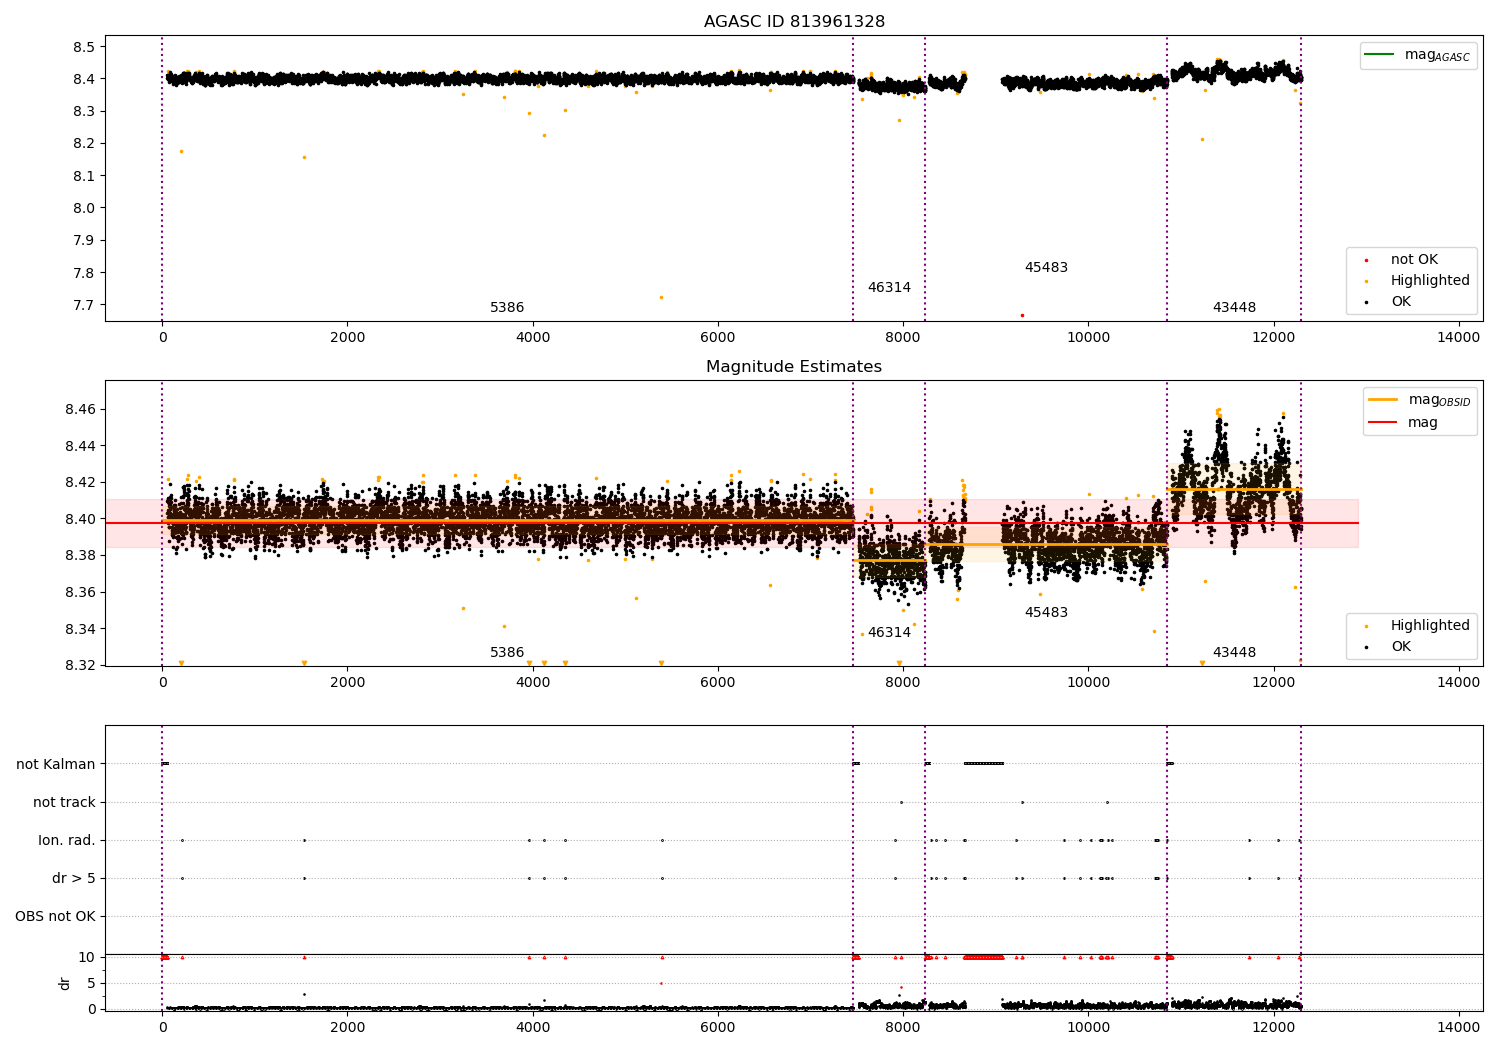Click the red 'mag' legend line

[1383, 422]
